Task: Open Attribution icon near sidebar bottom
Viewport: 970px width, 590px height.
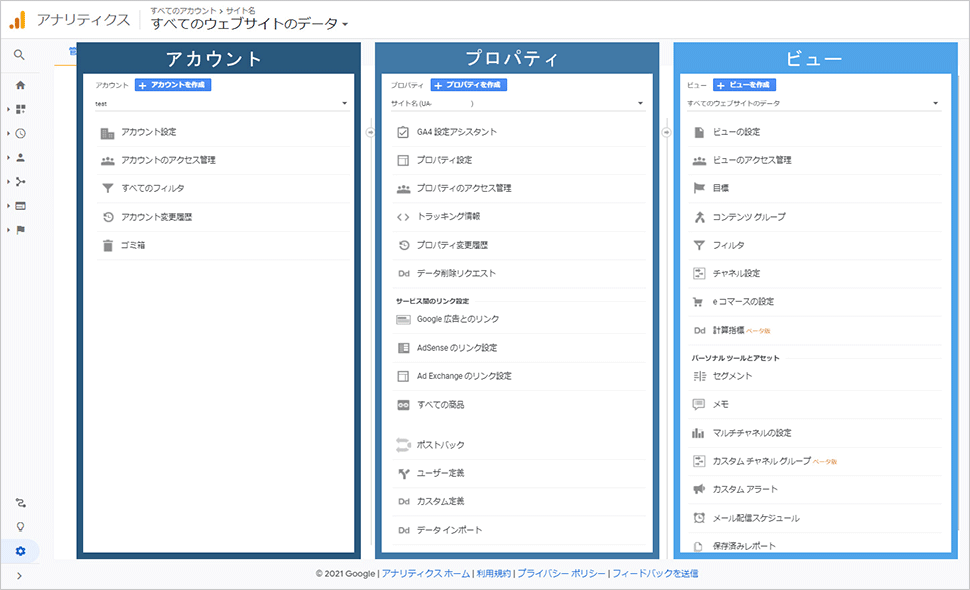Action: [x=20, y=503]
